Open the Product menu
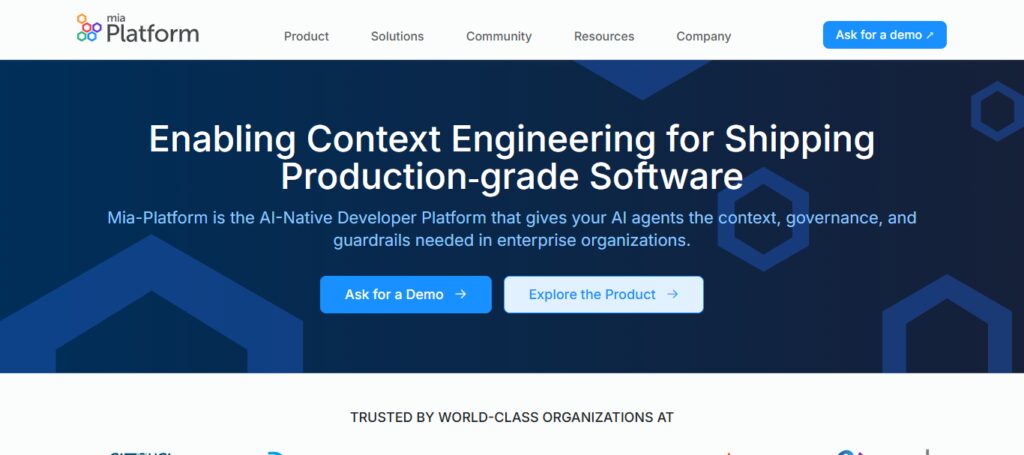Image resolution: width=1024 pixels, height=455 pixels. pos(306,37)
